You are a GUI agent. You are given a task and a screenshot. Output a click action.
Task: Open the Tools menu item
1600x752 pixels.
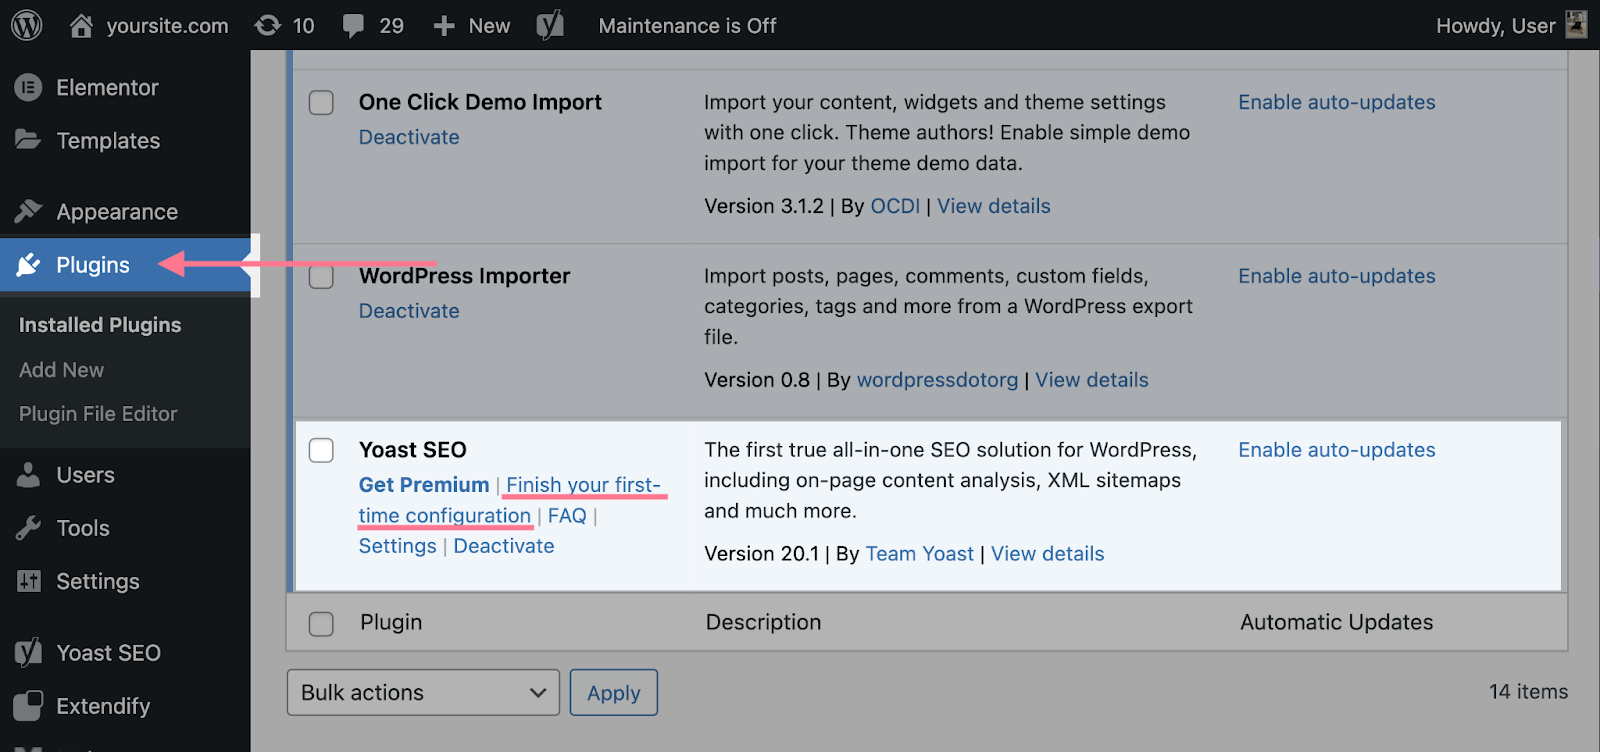pyautogui.click(x=83, y=528)
